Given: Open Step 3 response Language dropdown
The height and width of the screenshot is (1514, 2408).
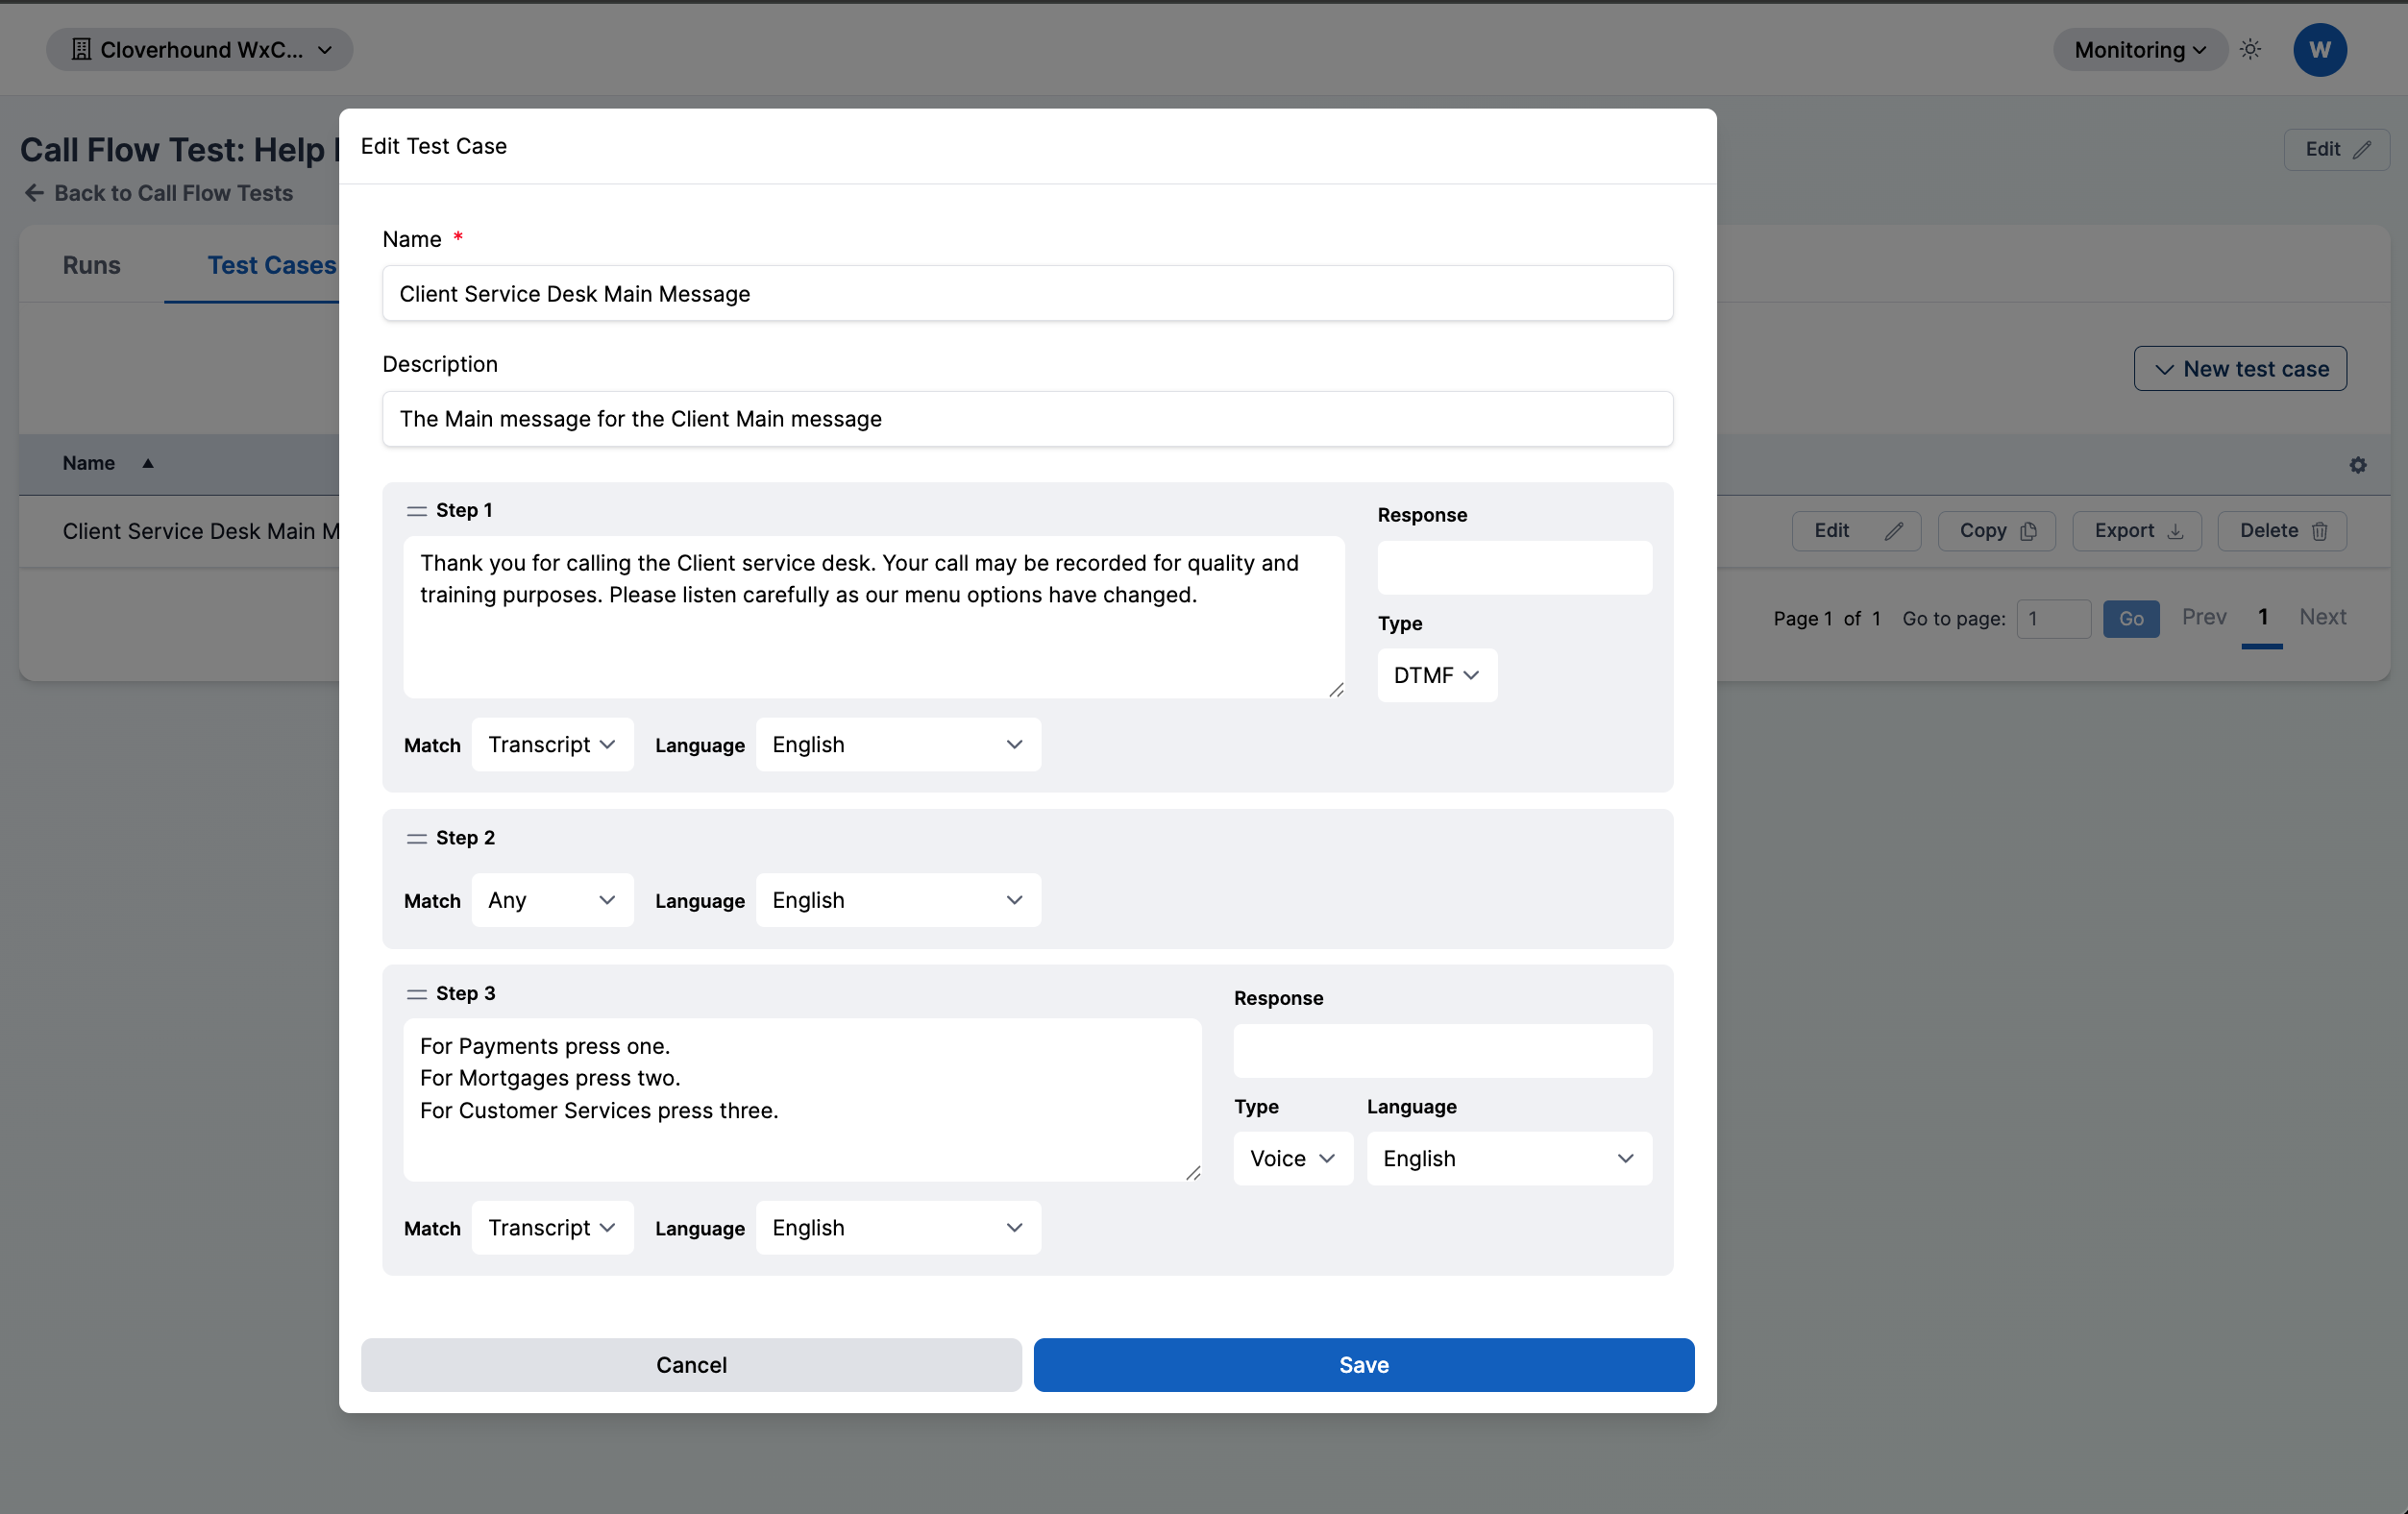Looking at the screenshot, I should [x=1508, y=1158].
